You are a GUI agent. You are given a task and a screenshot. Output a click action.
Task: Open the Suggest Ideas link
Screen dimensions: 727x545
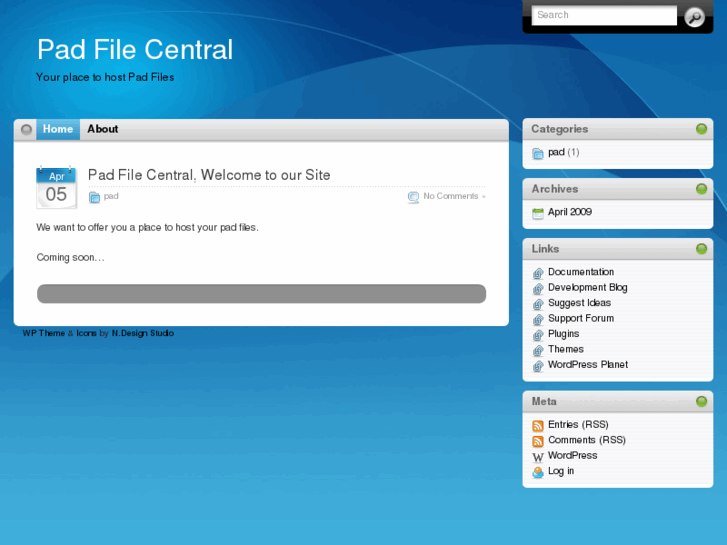(580, 303)
